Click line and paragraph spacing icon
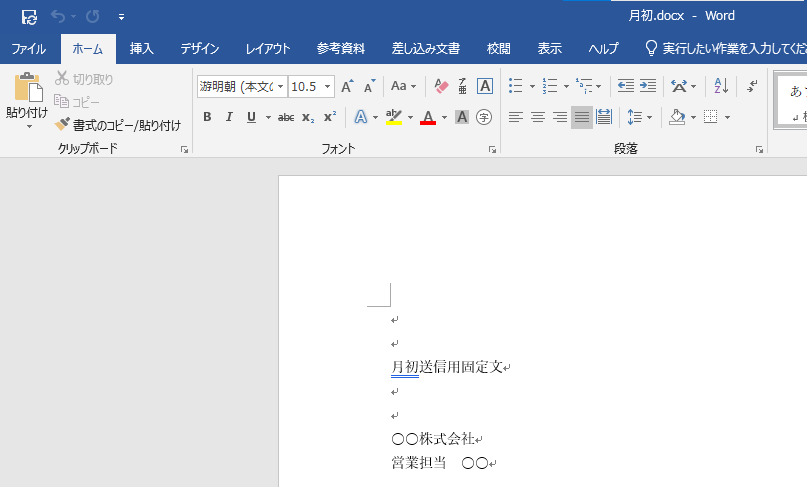Screen dimensions: 807x487 pyautogui.click(x=635, y=117)
